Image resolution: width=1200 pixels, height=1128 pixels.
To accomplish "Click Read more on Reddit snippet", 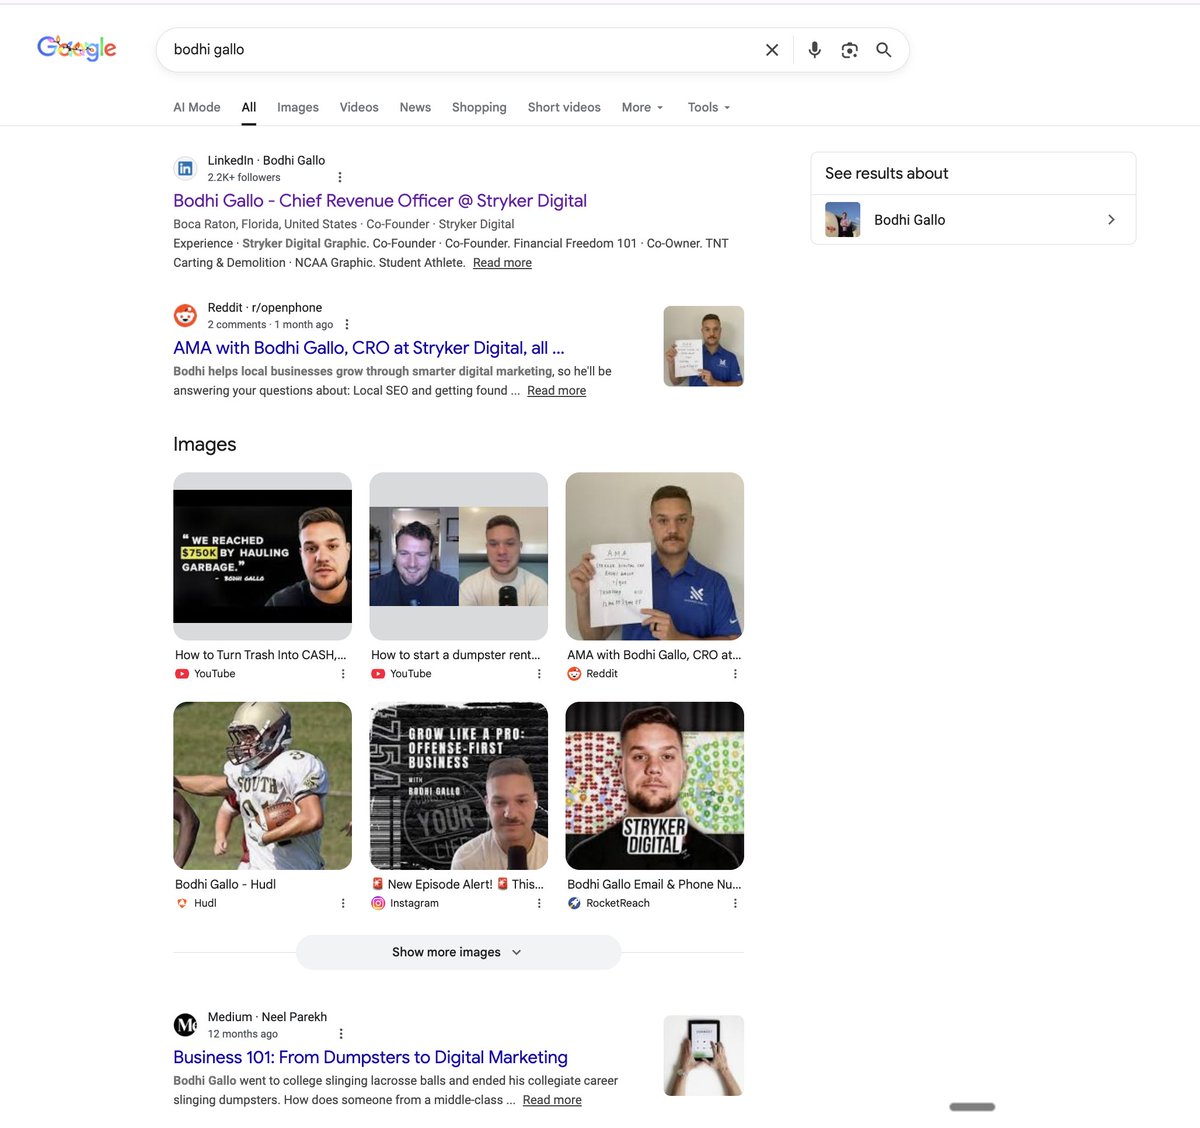I will (x=556, y=391).
